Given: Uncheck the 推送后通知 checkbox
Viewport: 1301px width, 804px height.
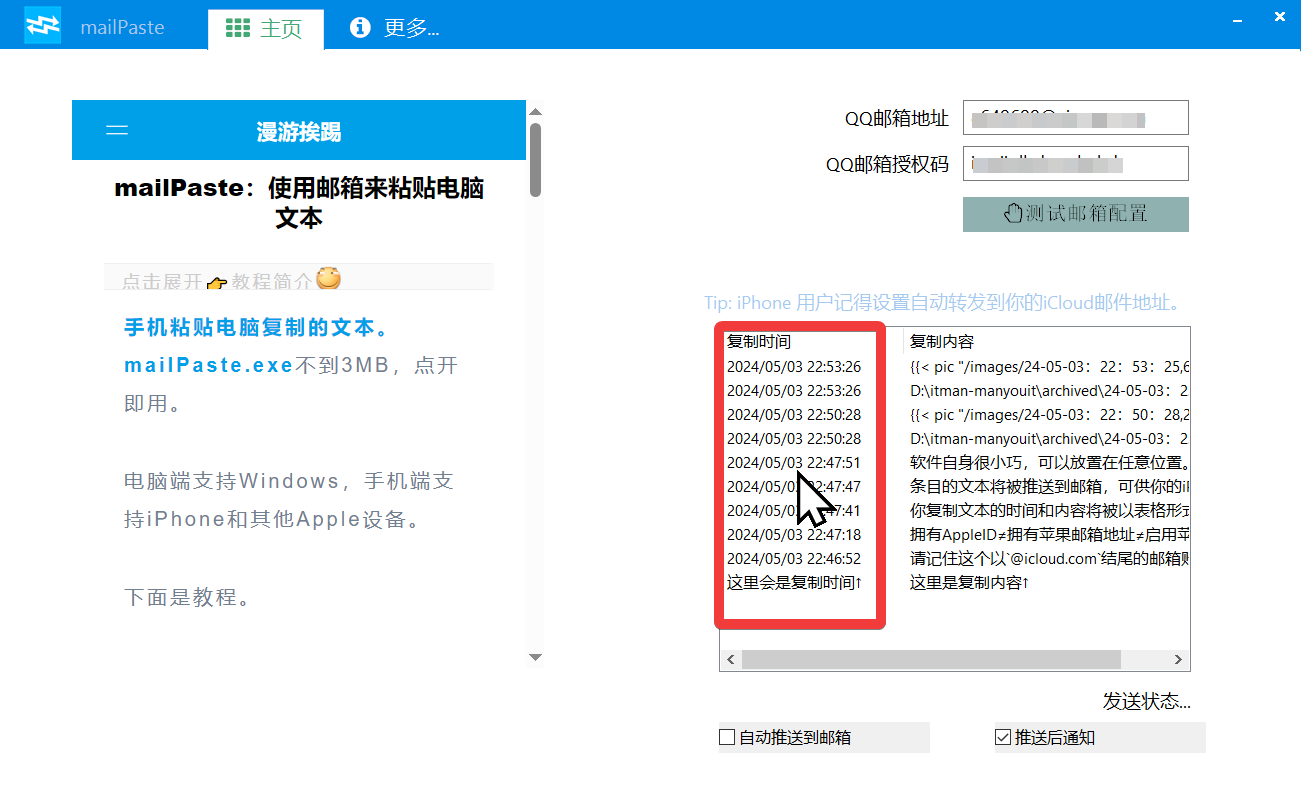Looking at the screenshot, I should [1001, 737].
